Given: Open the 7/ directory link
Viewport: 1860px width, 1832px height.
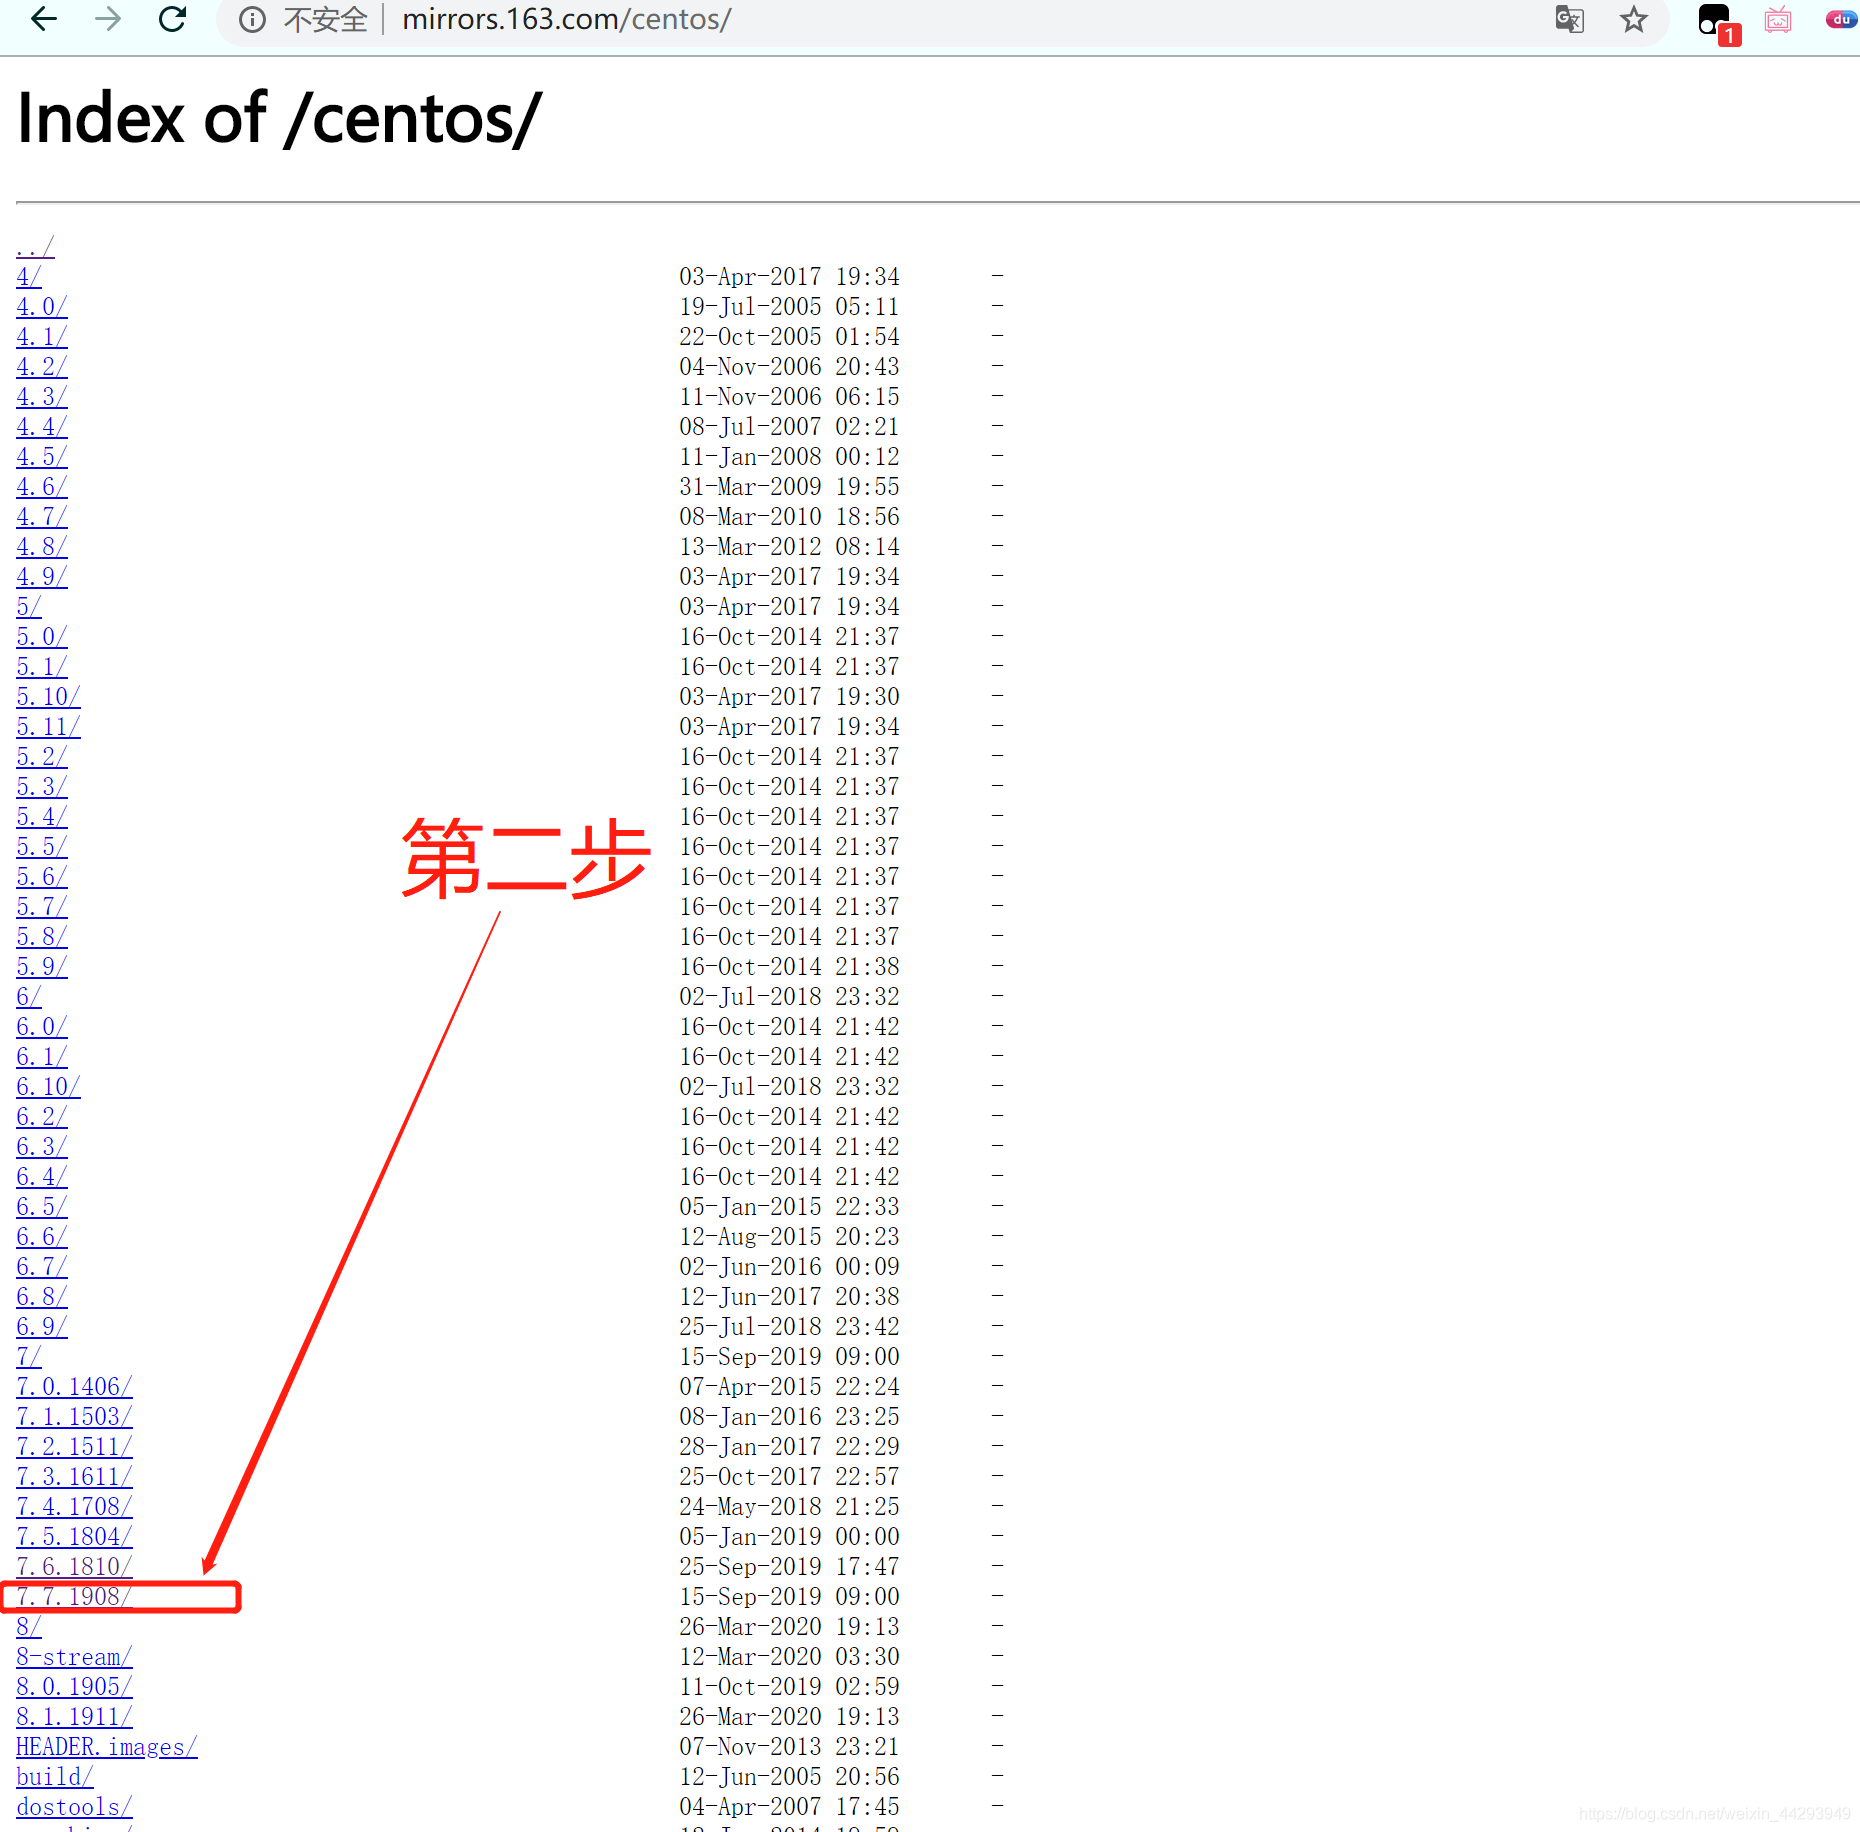Looking at the screenshot, I should (29, 1356).
